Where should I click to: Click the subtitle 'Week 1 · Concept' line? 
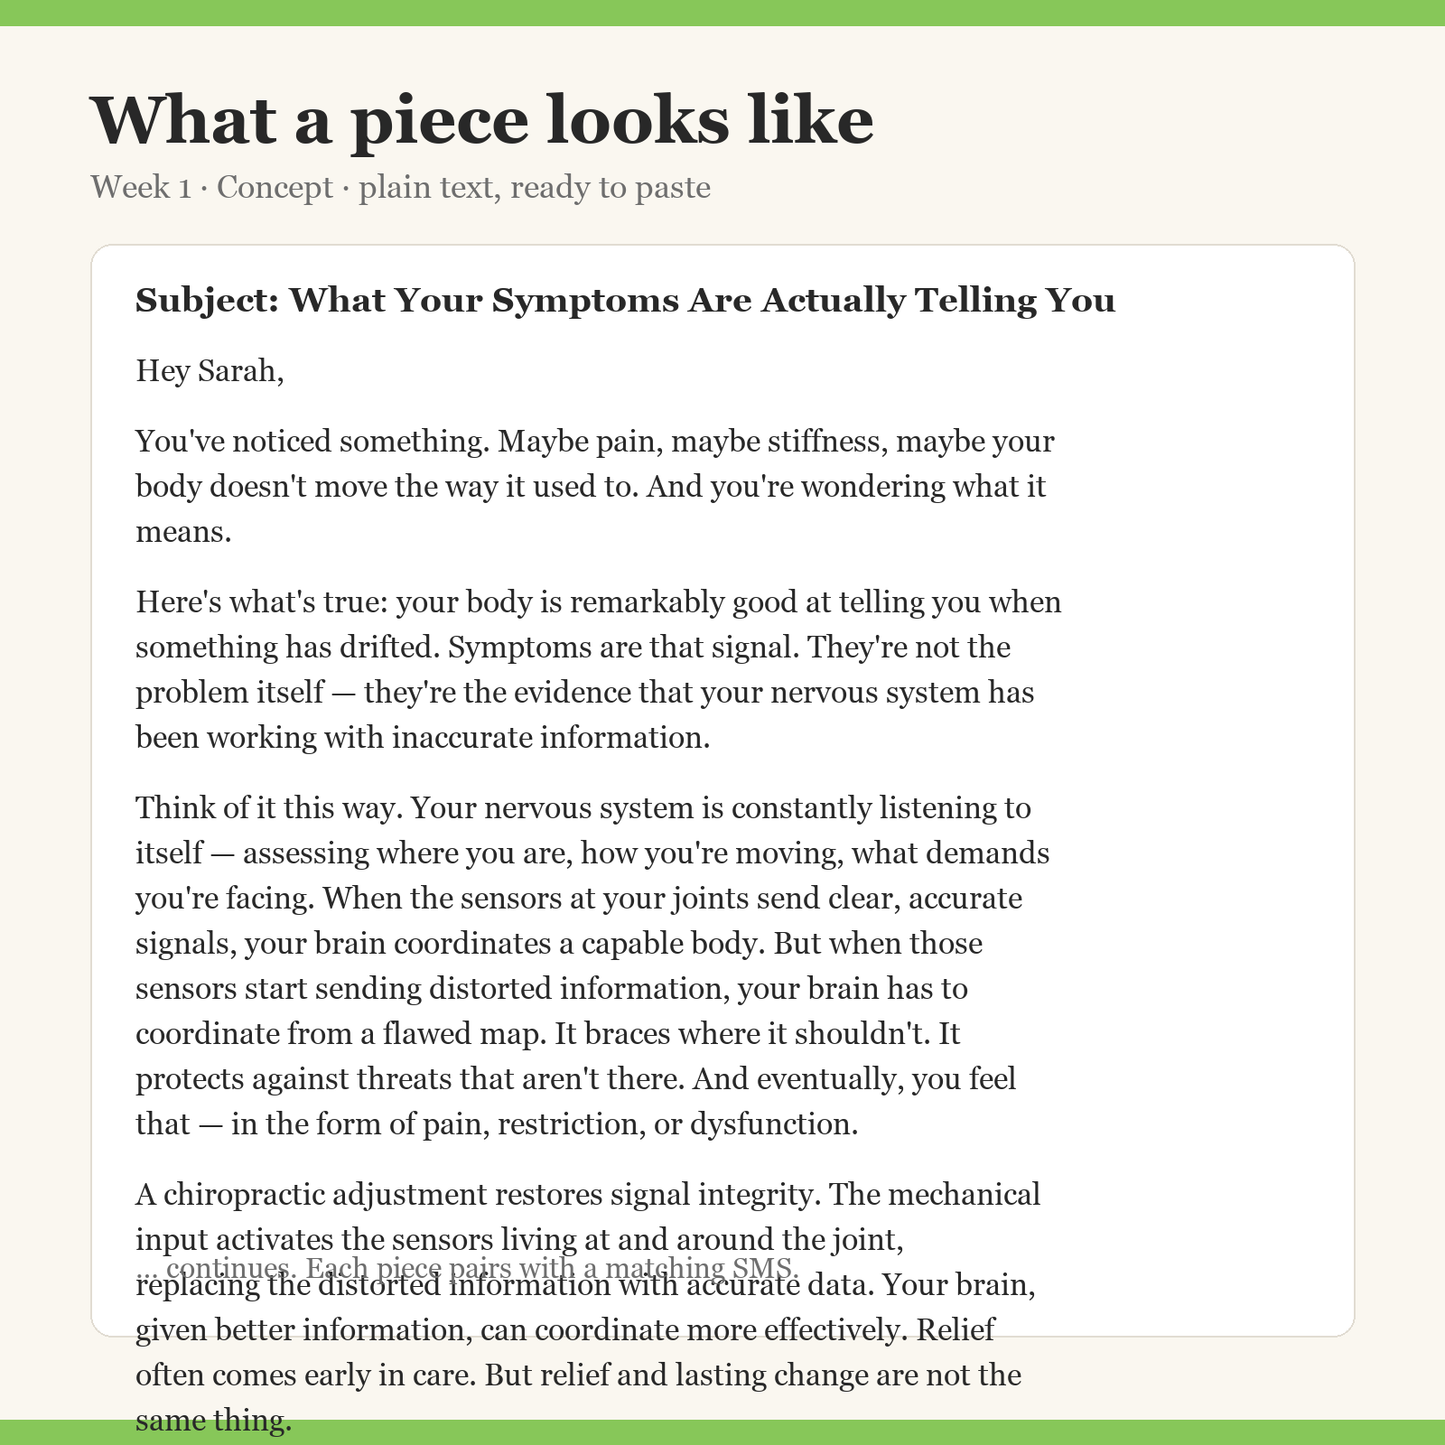click(x=400, y=187)
